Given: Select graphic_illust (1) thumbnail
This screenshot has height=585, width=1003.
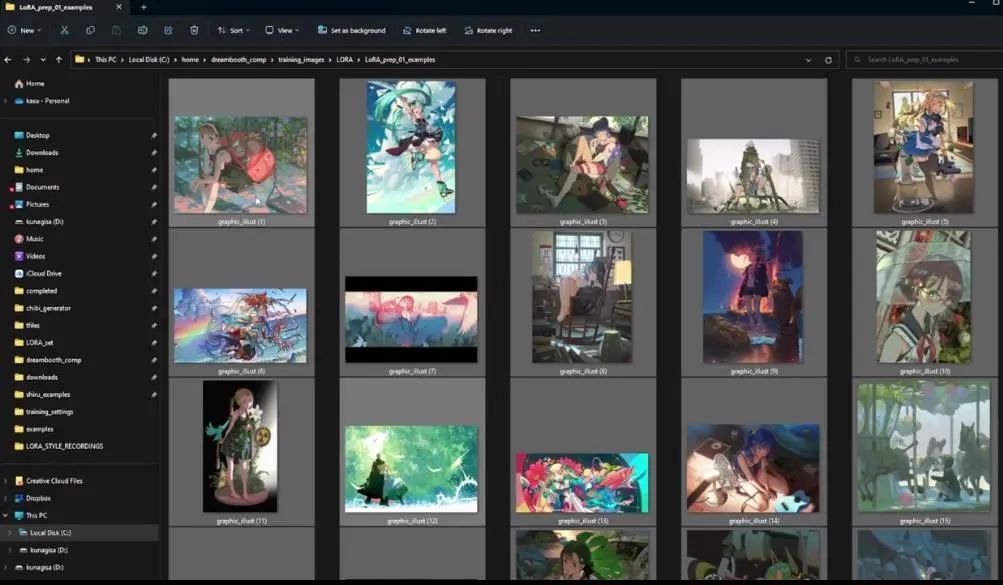Looking at the screenshot, I should pos(241,165).
